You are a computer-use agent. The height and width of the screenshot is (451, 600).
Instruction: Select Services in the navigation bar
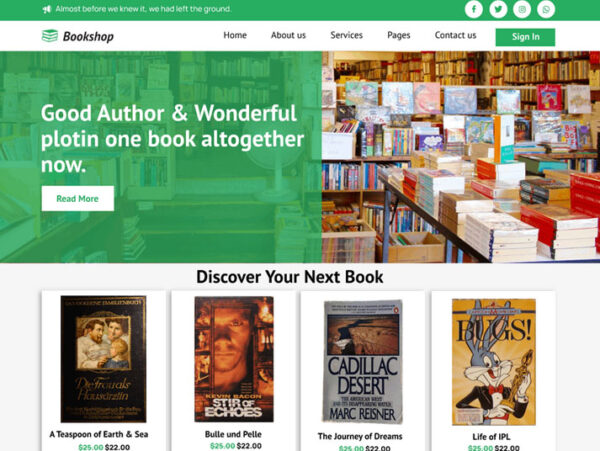(x=347, y=35)
